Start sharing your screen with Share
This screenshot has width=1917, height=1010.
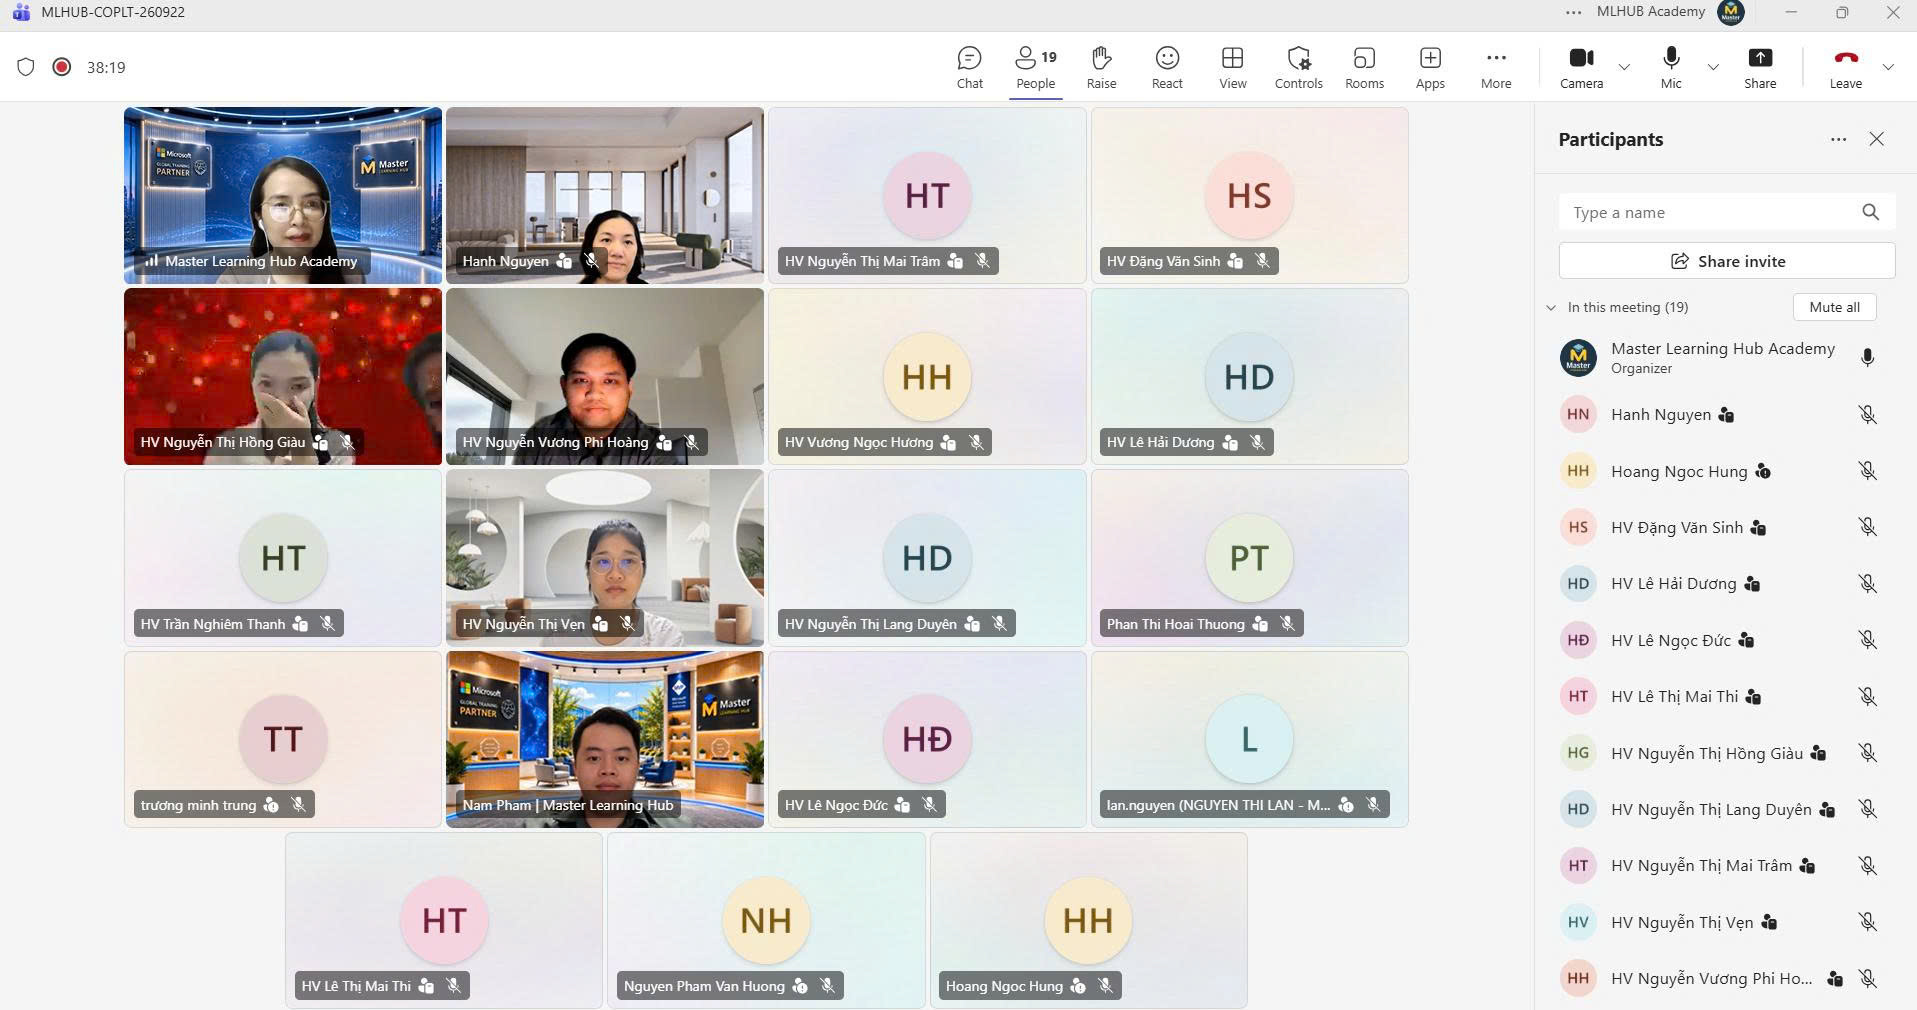(x=1760, y=68)
